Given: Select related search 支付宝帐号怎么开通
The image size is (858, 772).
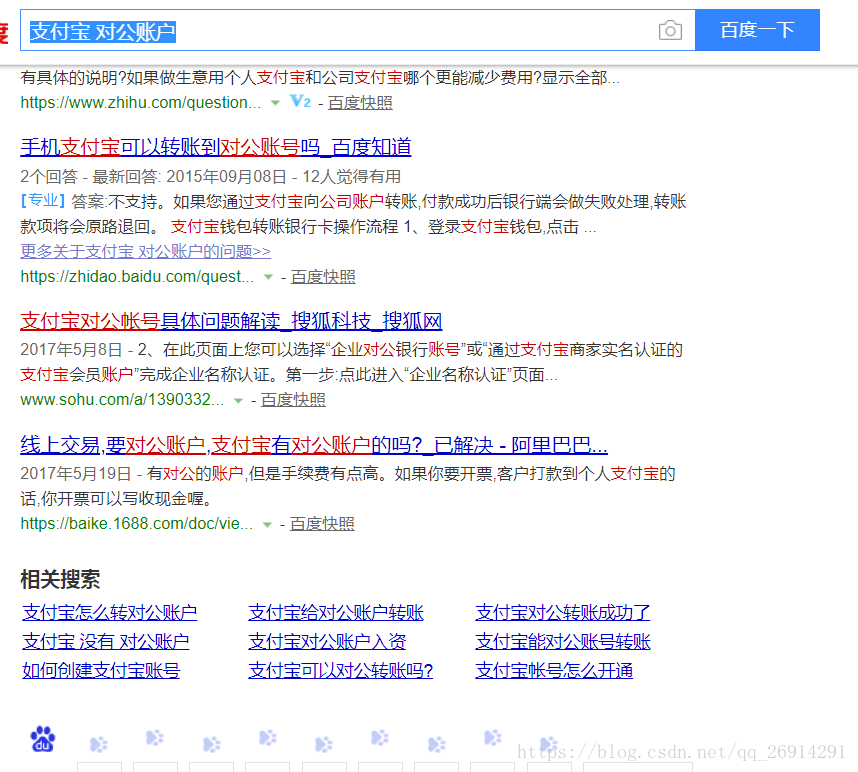Looking at the screenshot, I should (x=554, y=670).
